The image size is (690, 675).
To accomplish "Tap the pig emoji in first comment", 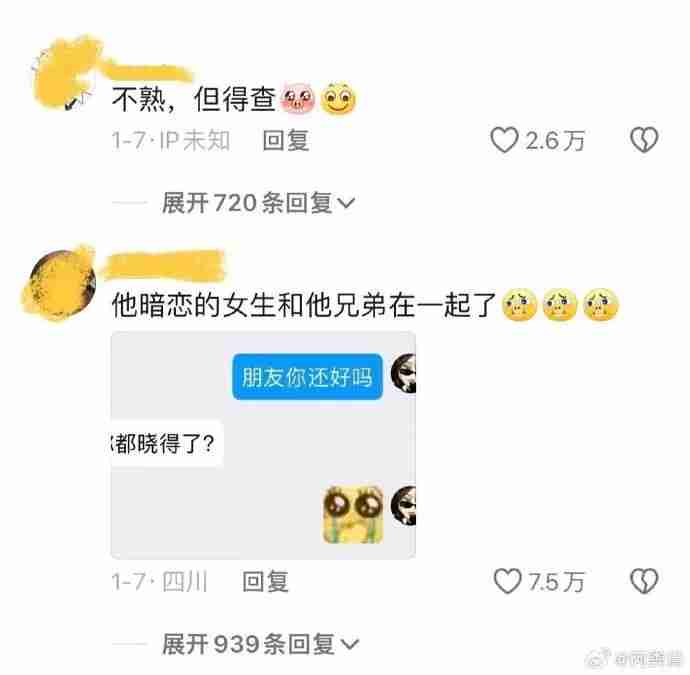I will [297, 99].
